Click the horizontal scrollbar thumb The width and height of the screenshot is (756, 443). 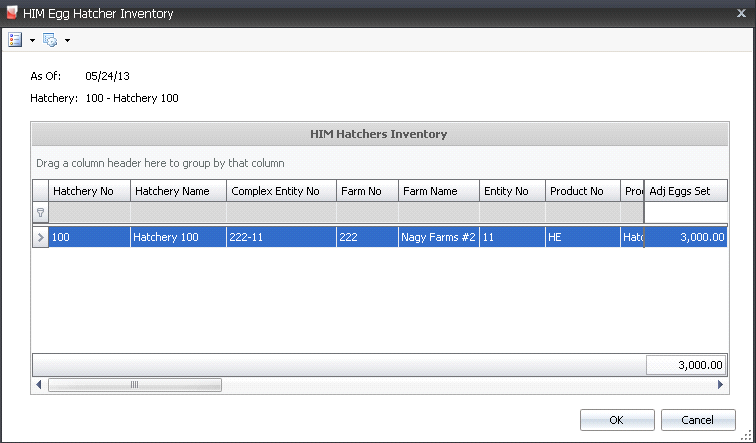pyautogui.click(x=135, y=385)
